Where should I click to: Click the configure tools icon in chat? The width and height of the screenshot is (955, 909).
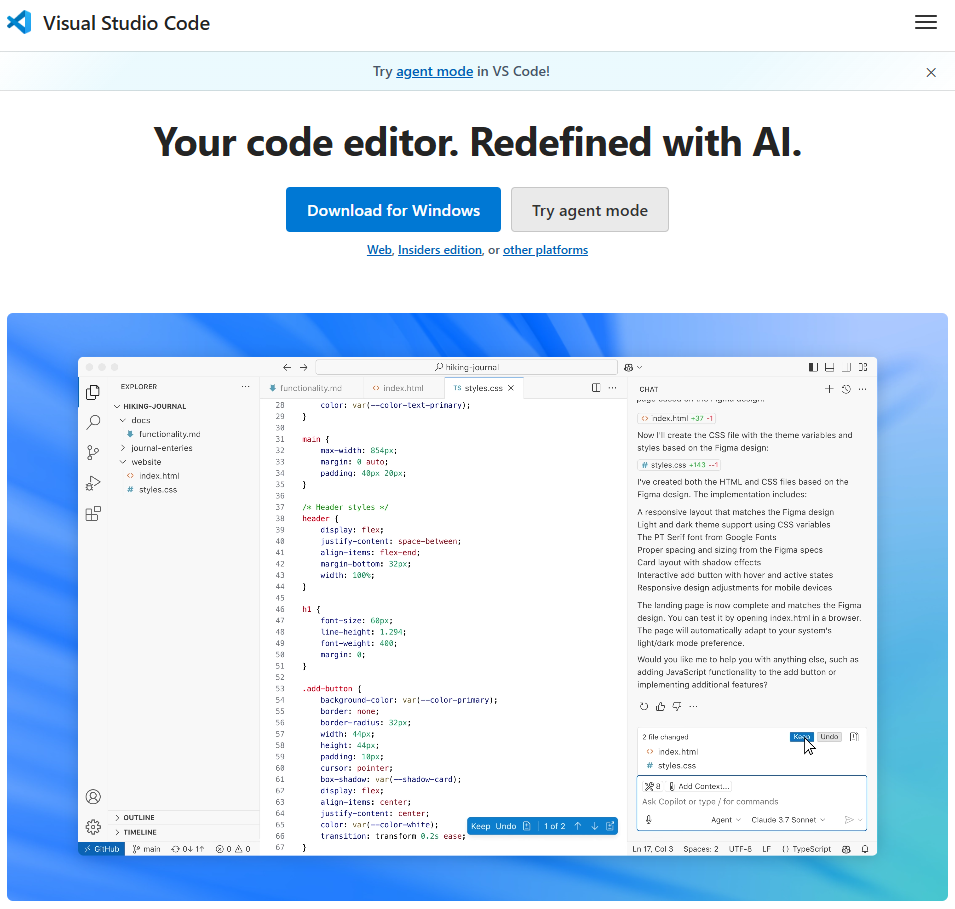(652, 787)
